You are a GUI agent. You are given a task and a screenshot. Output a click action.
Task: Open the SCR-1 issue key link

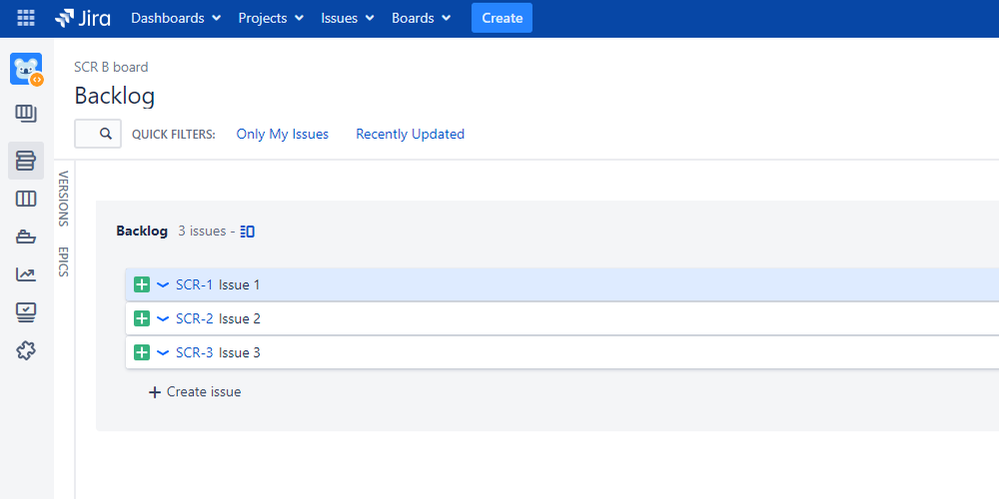click(x=194, y=285)
